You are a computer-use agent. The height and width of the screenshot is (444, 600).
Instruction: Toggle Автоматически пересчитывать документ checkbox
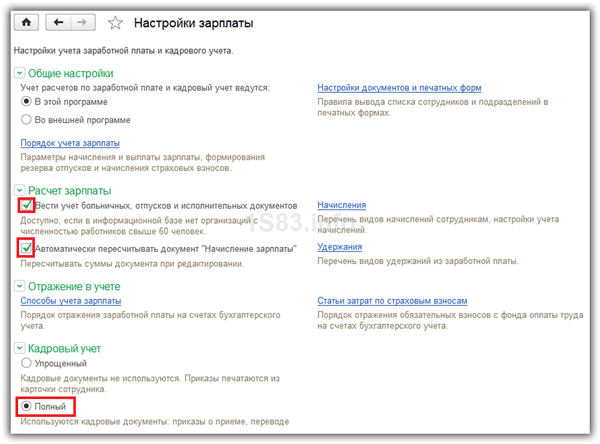tap(26, 247)
